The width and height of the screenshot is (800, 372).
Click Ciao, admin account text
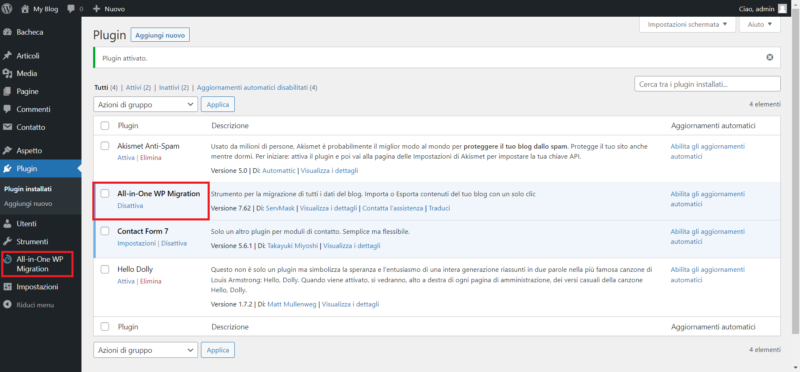[756, 9]
